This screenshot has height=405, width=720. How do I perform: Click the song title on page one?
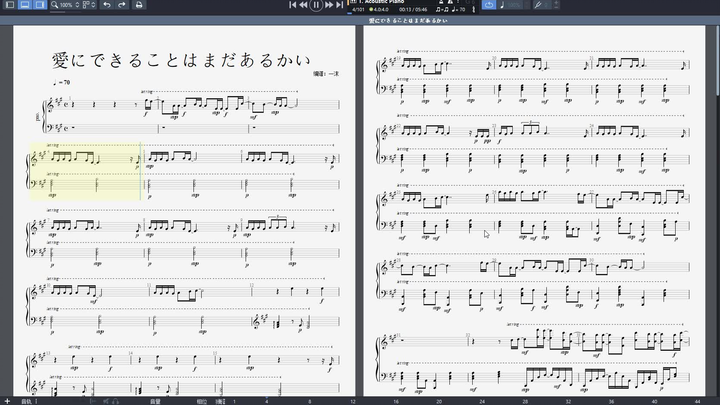pos(181,60)
